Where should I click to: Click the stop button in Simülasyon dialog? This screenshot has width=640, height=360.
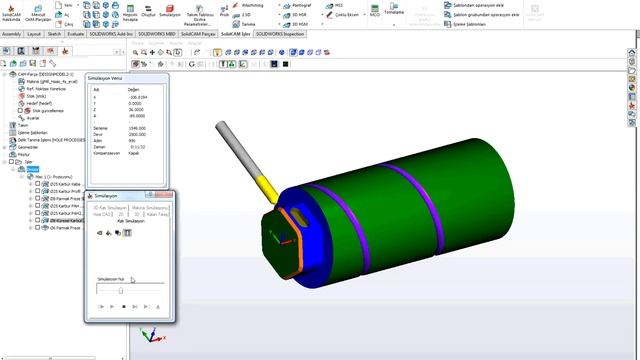[x=124, y=307]
